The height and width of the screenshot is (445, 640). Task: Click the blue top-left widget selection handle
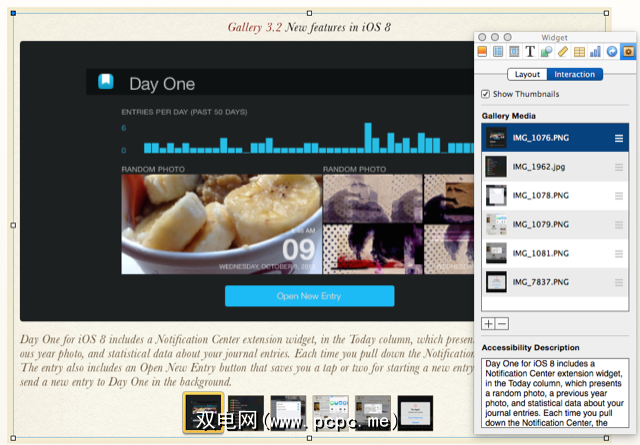13,13
